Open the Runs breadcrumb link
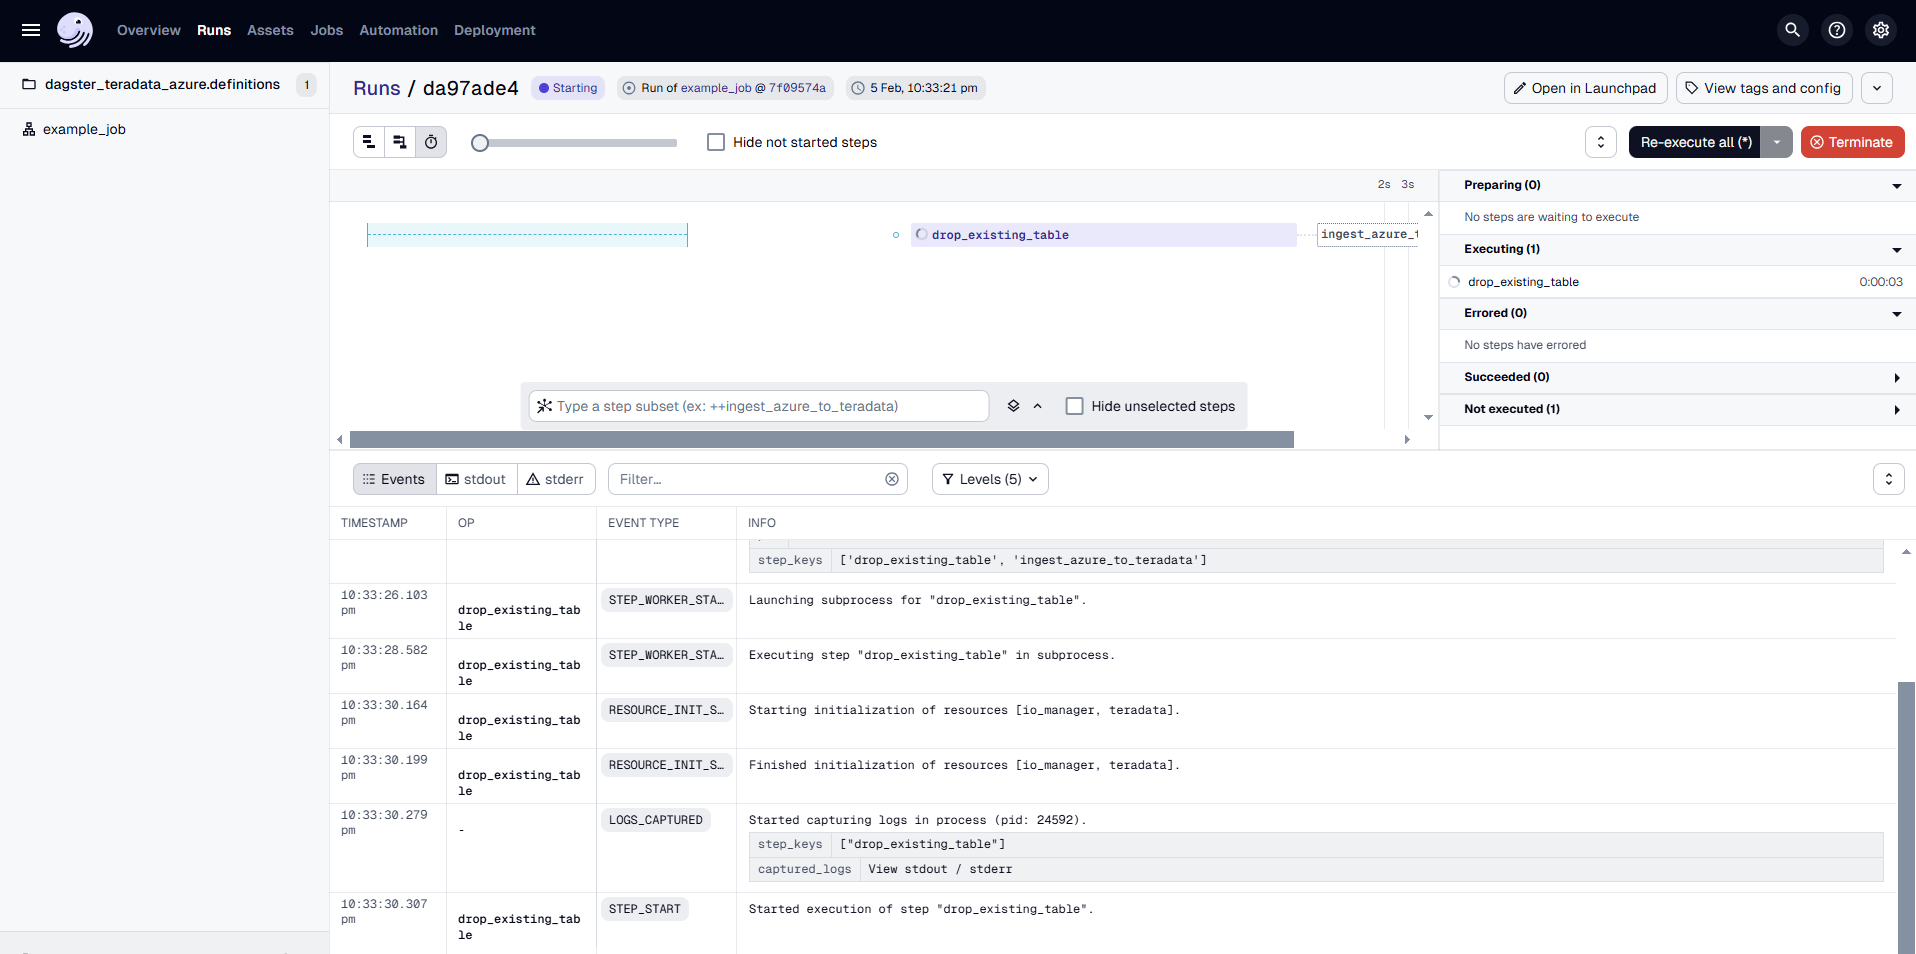This screenshot has height=954, width=1916. pos(377,88)
